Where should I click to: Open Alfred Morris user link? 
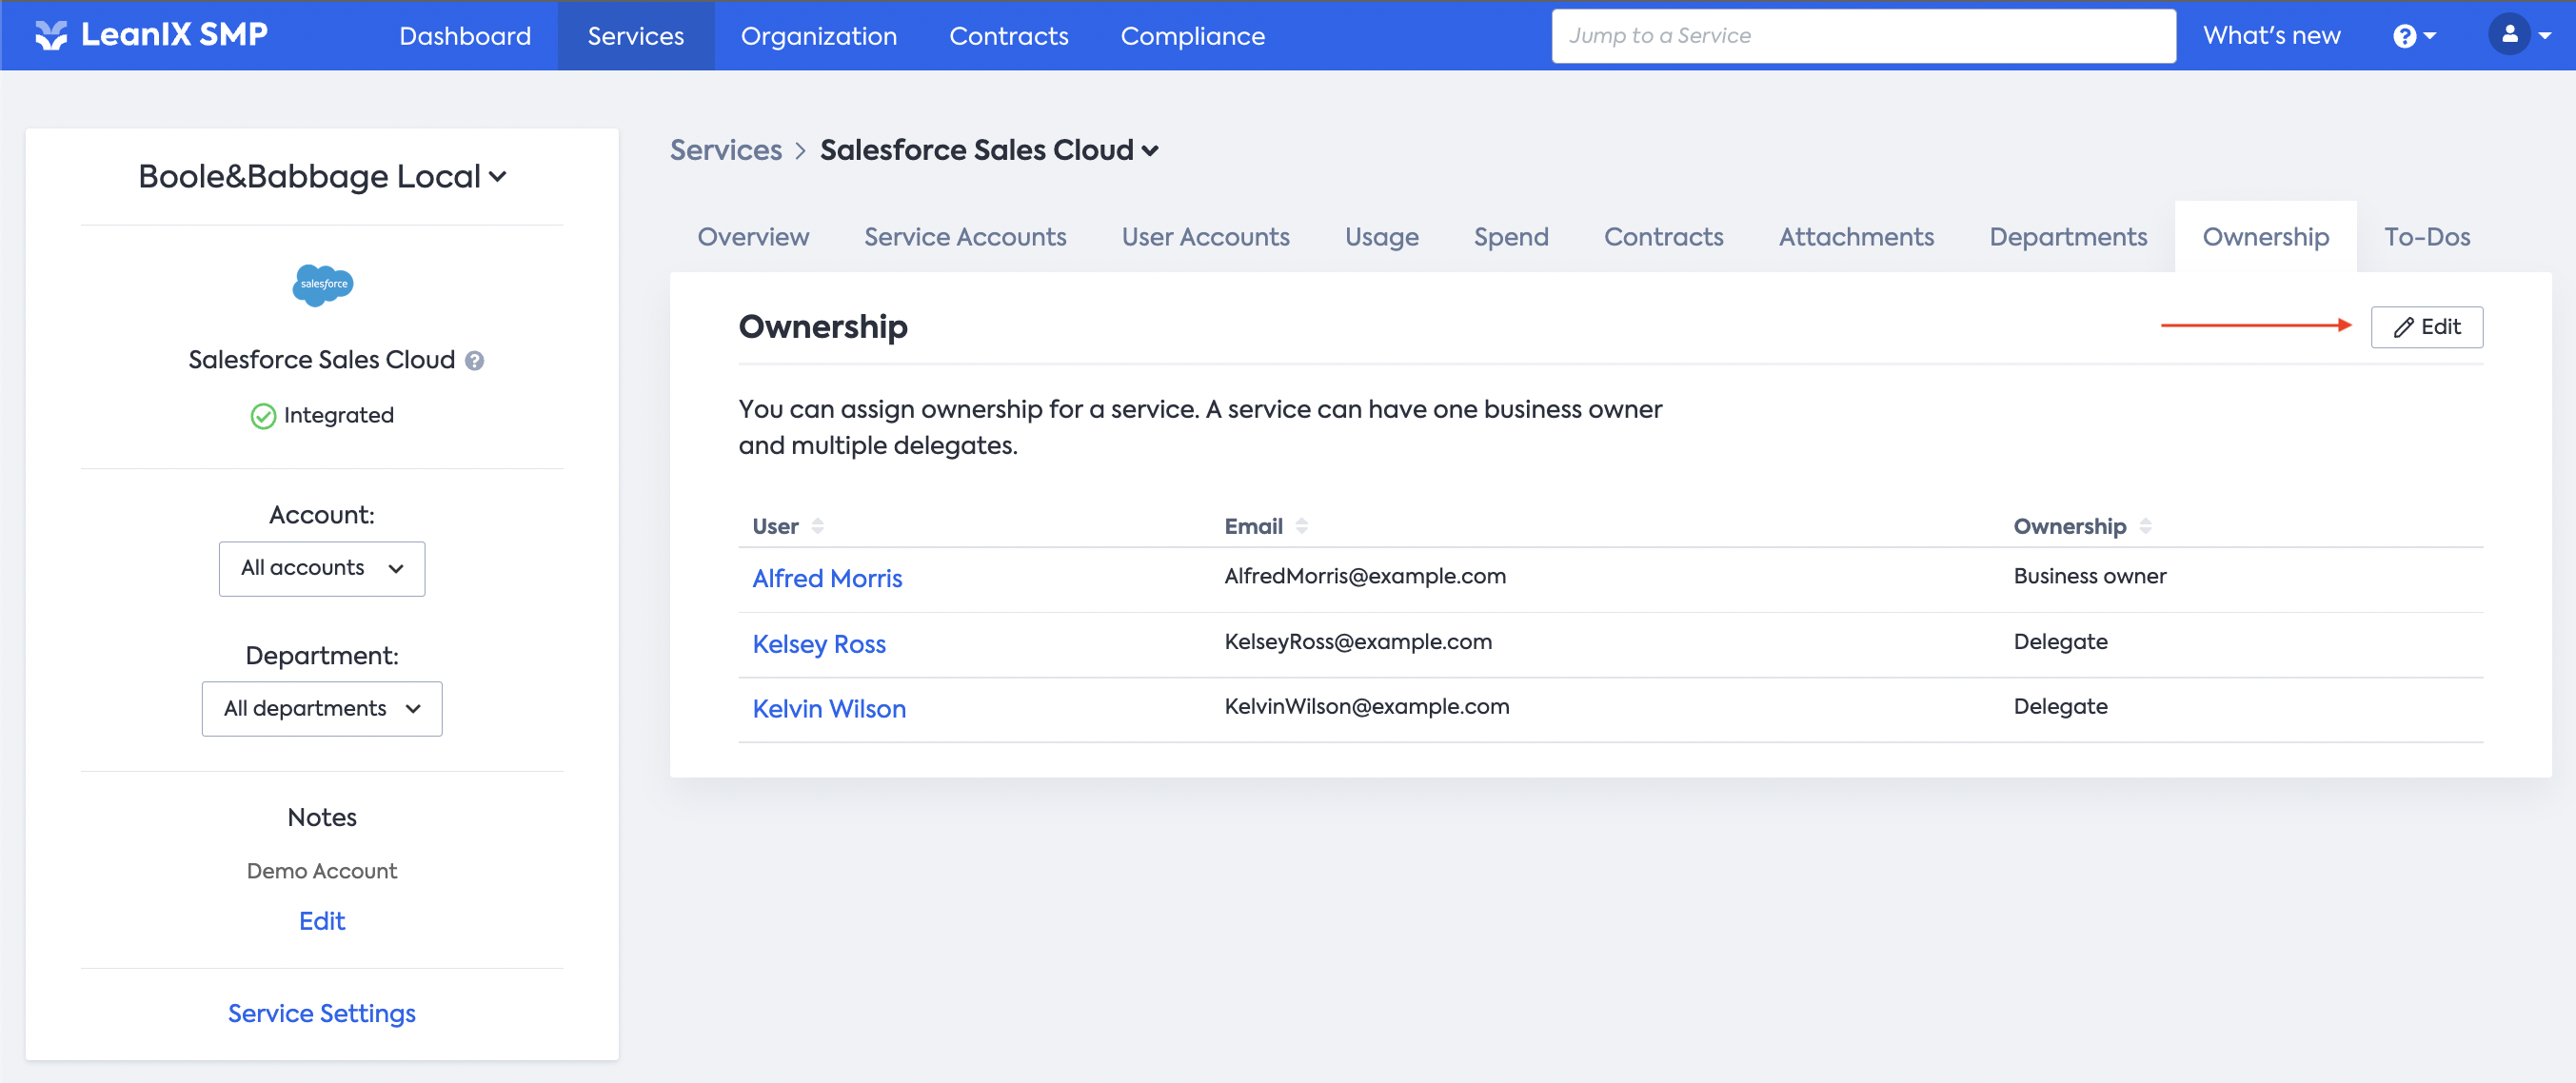pyautogui.click(x=826, y=578)
